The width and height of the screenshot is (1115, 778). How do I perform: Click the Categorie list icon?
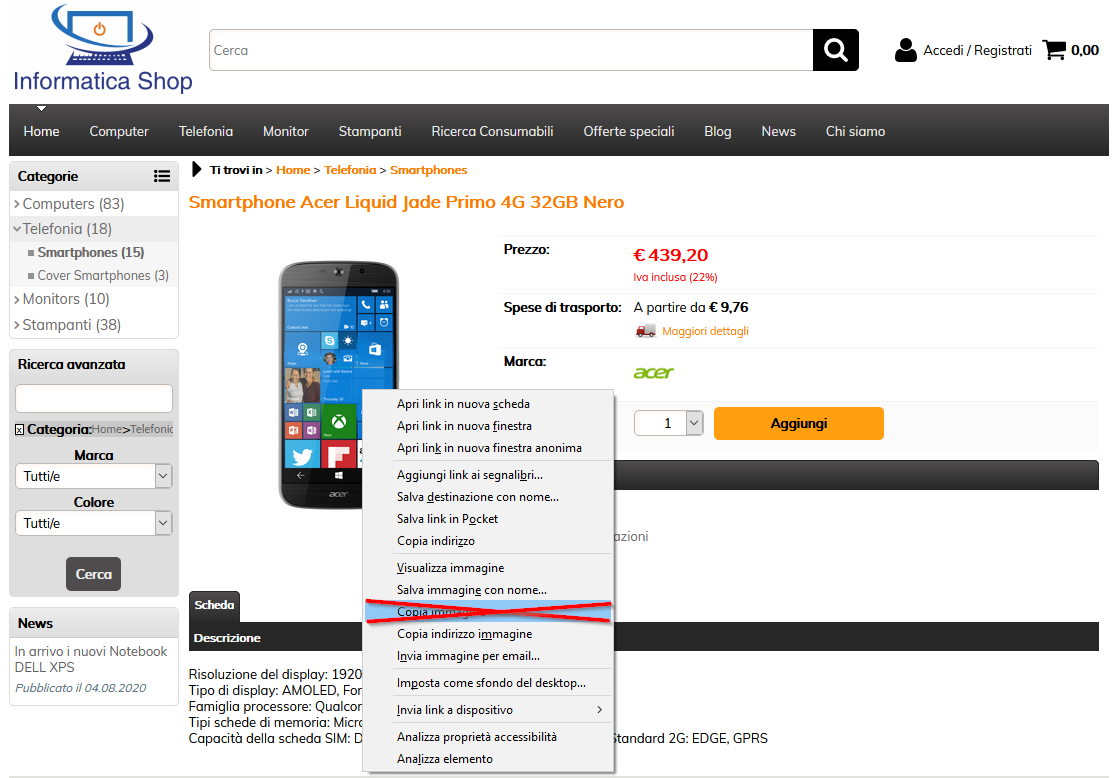coord(162,176)
